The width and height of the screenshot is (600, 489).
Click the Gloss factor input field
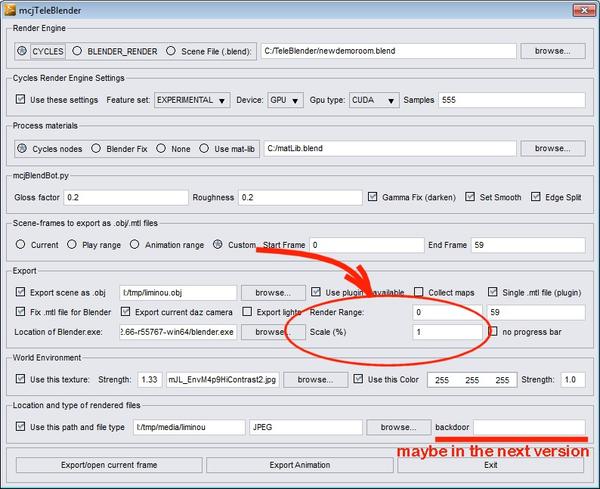coord(126,197)
